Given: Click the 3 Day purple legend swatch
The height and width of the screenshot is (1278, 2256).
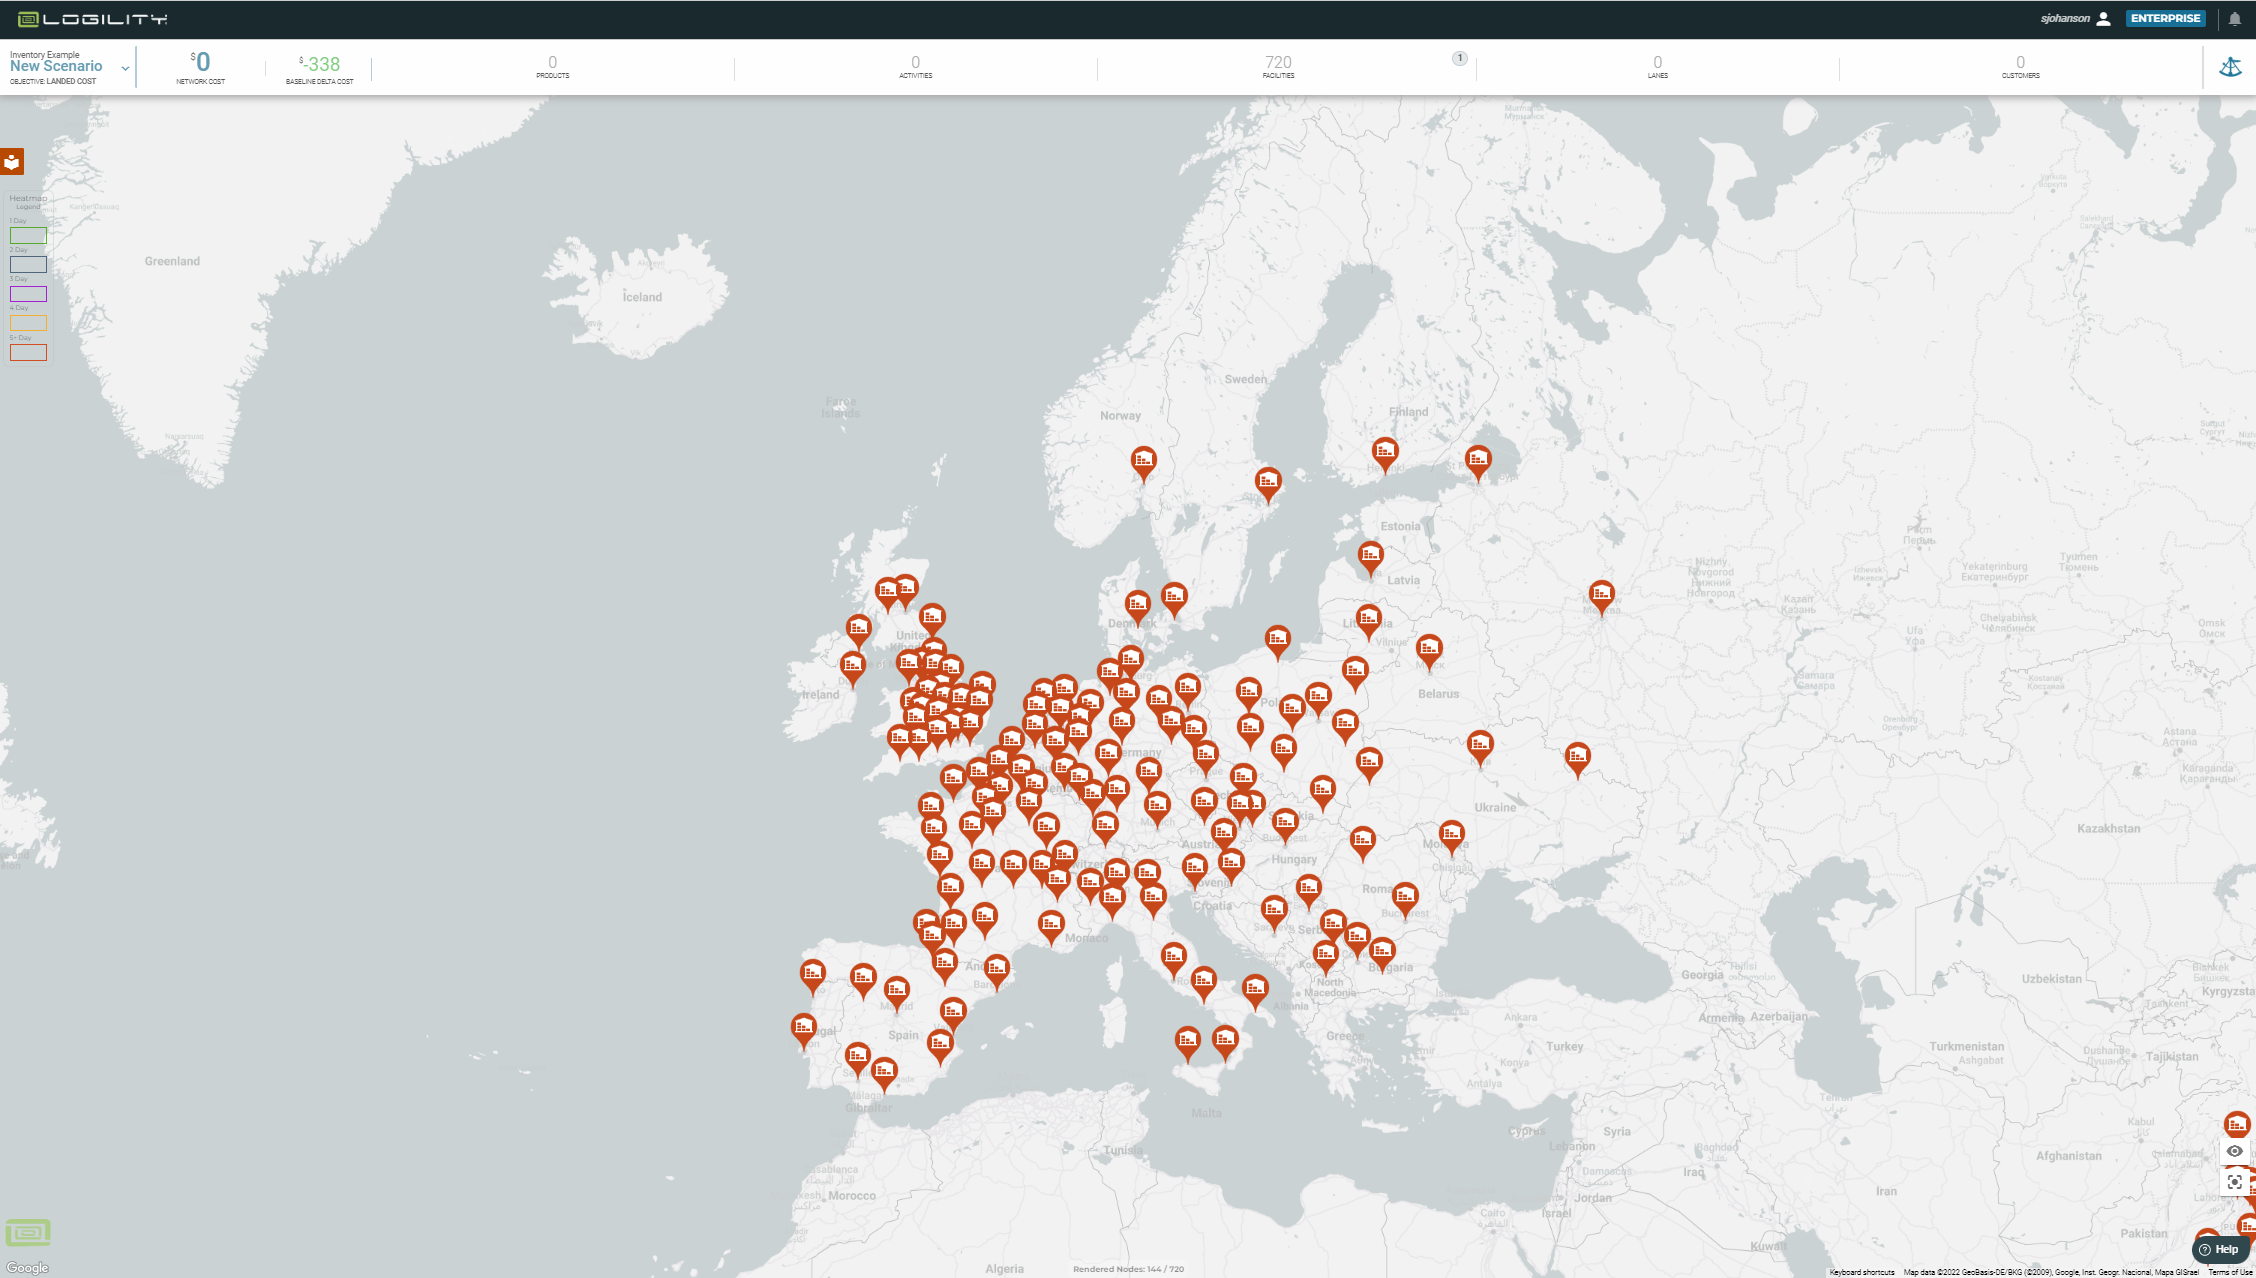Looking at the screenshot, I should point(28,294).
